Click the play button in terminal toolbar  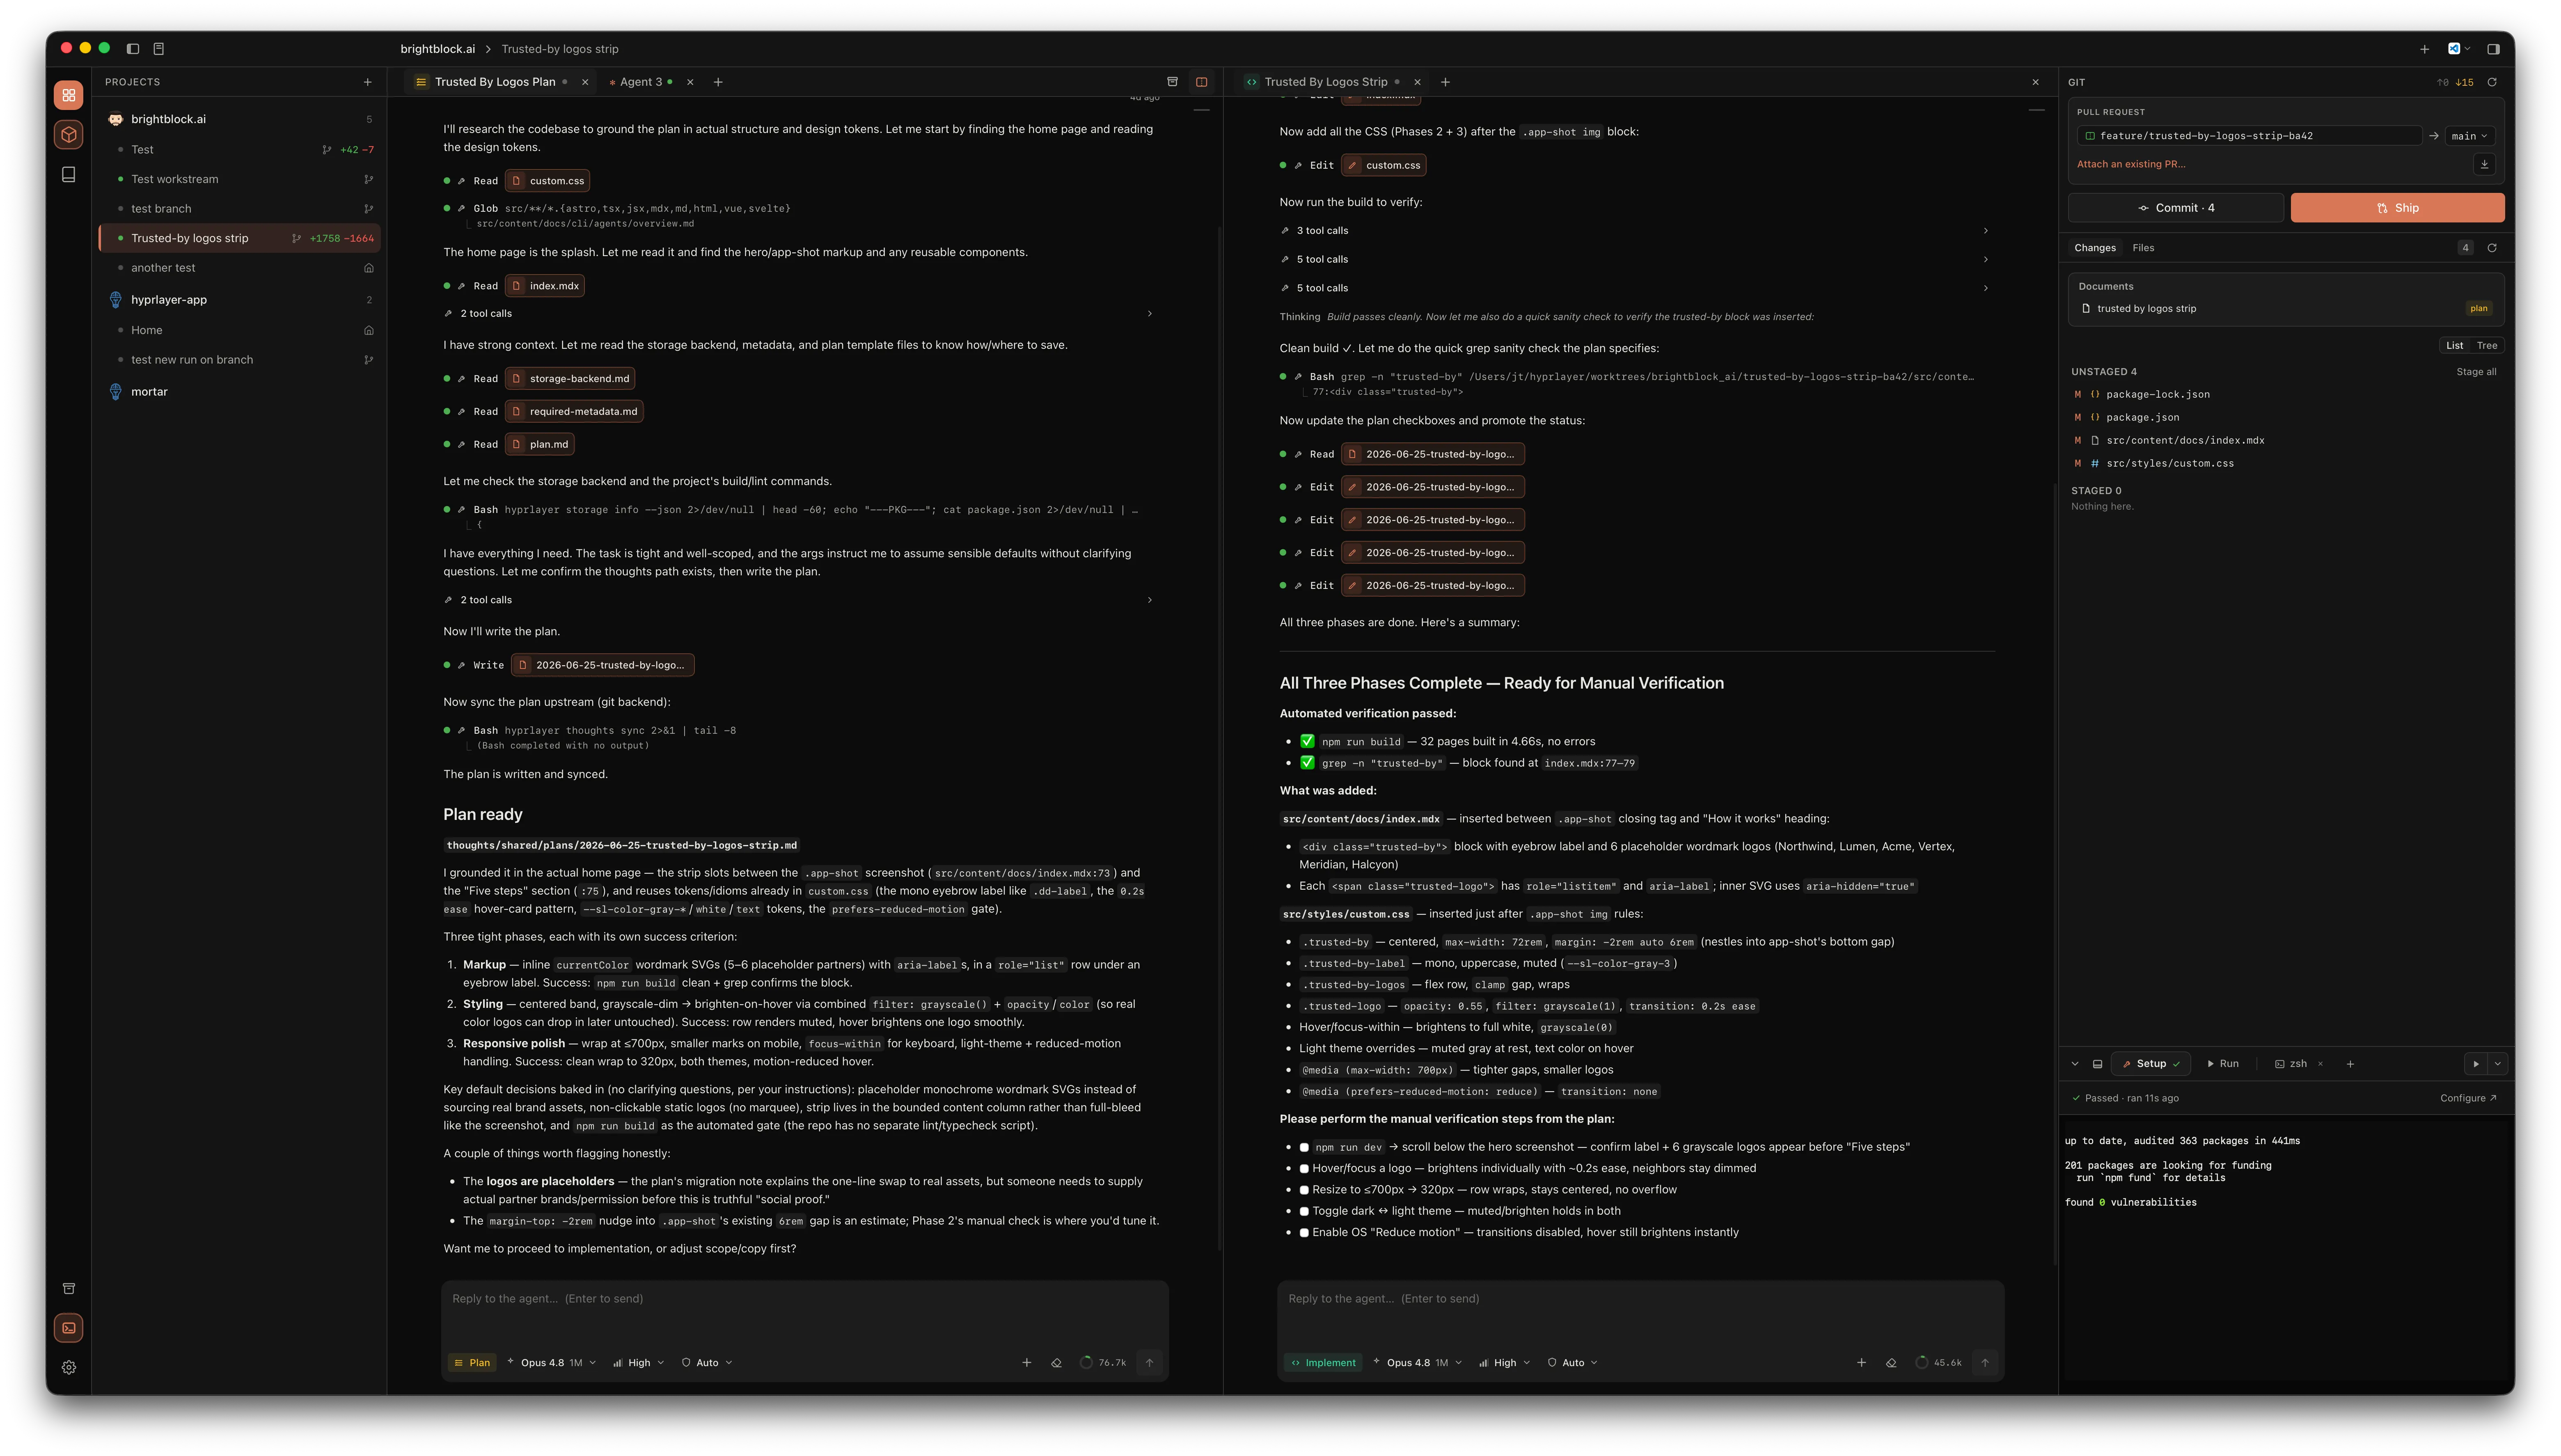click(x=2476, y=1064)
